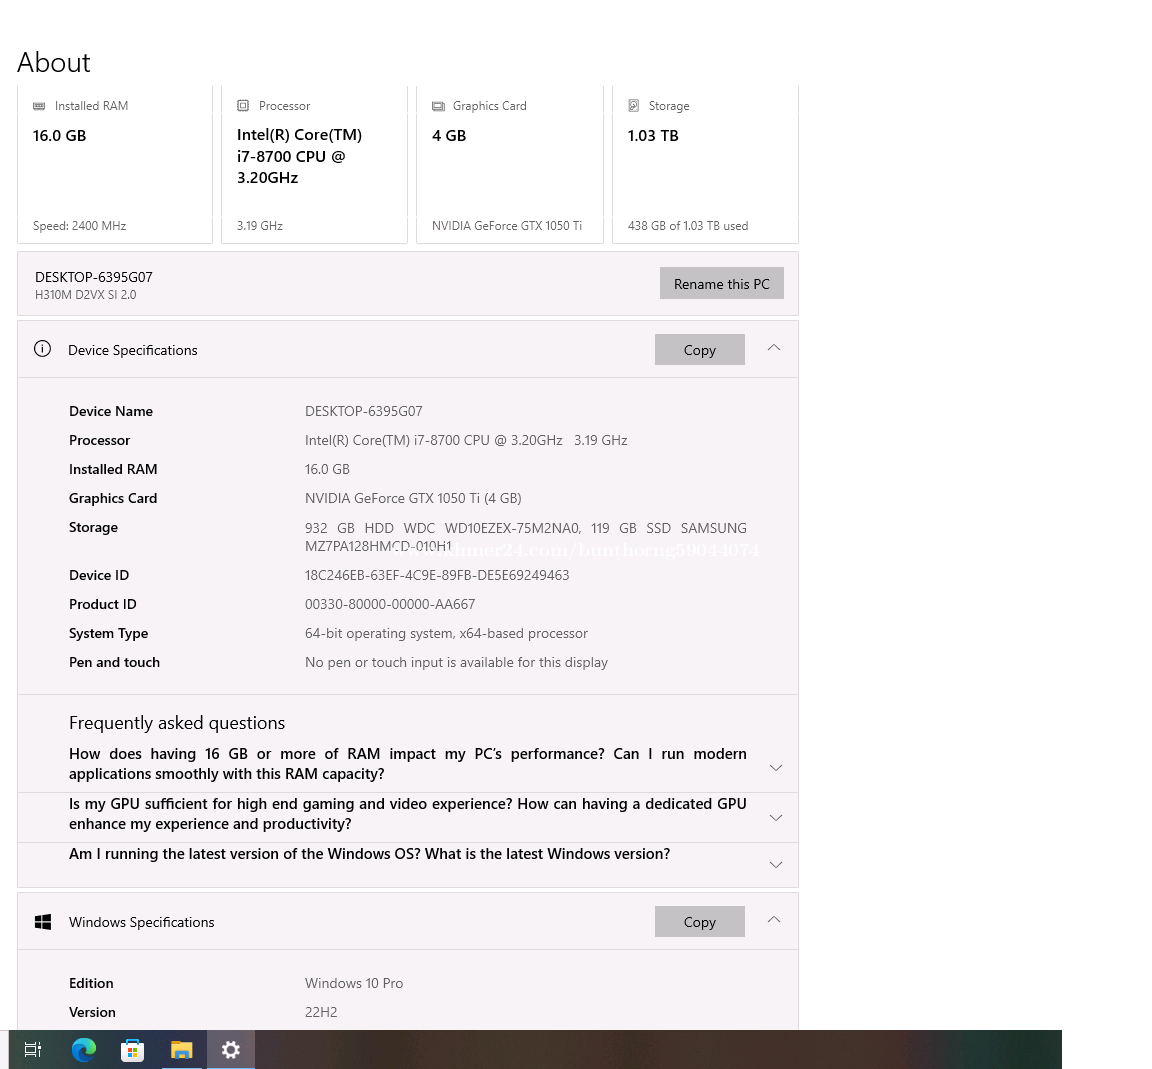Click the 438 GB of 1.03 TB used text

pos(688,226)
